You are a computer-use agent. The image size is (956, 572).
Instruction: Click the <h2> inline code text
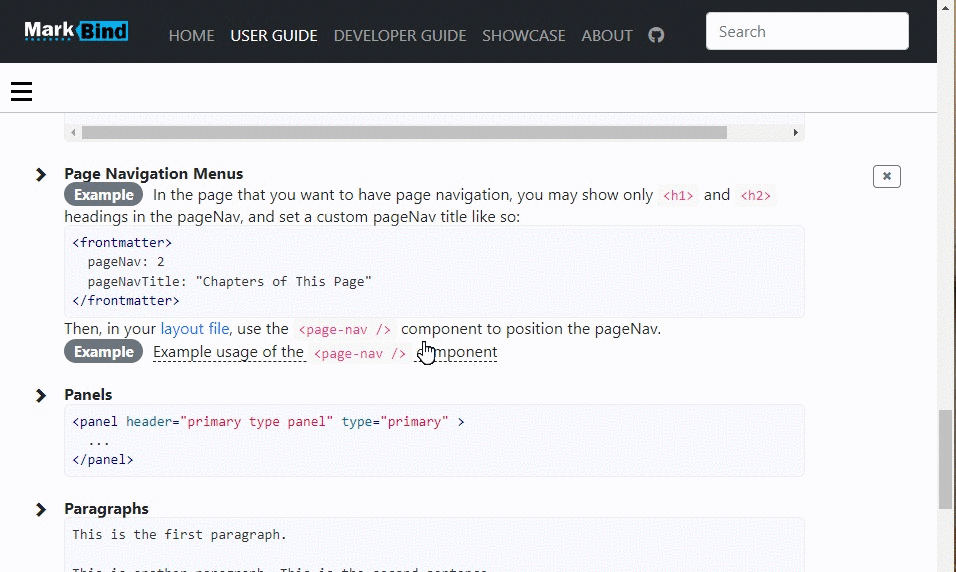coord(755,196)
